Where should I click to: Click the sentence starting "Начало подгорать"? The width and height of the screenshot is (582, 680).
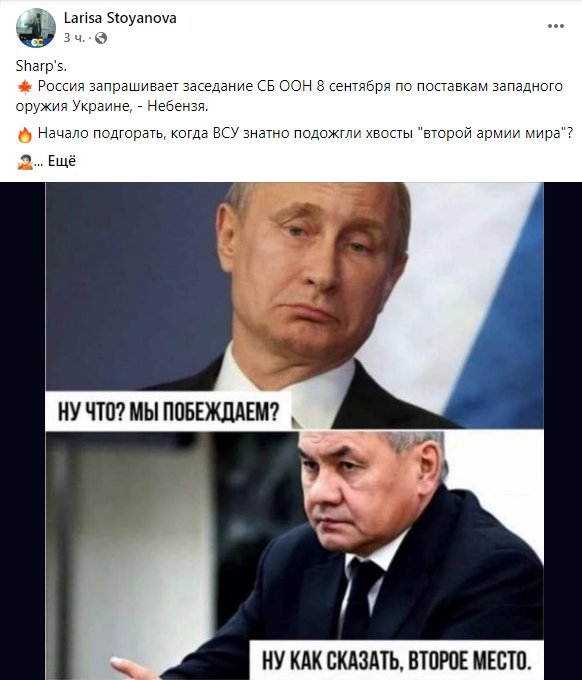click(305, 133)
